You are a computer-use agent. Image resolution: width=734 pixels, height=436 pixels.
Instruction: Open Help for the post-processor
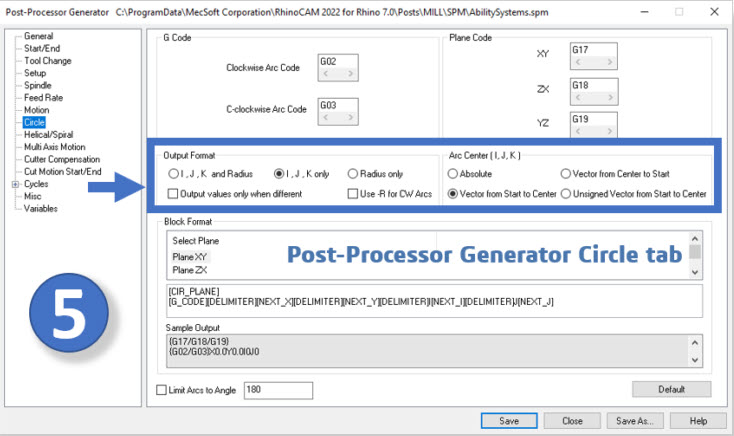tap(698, 421)
